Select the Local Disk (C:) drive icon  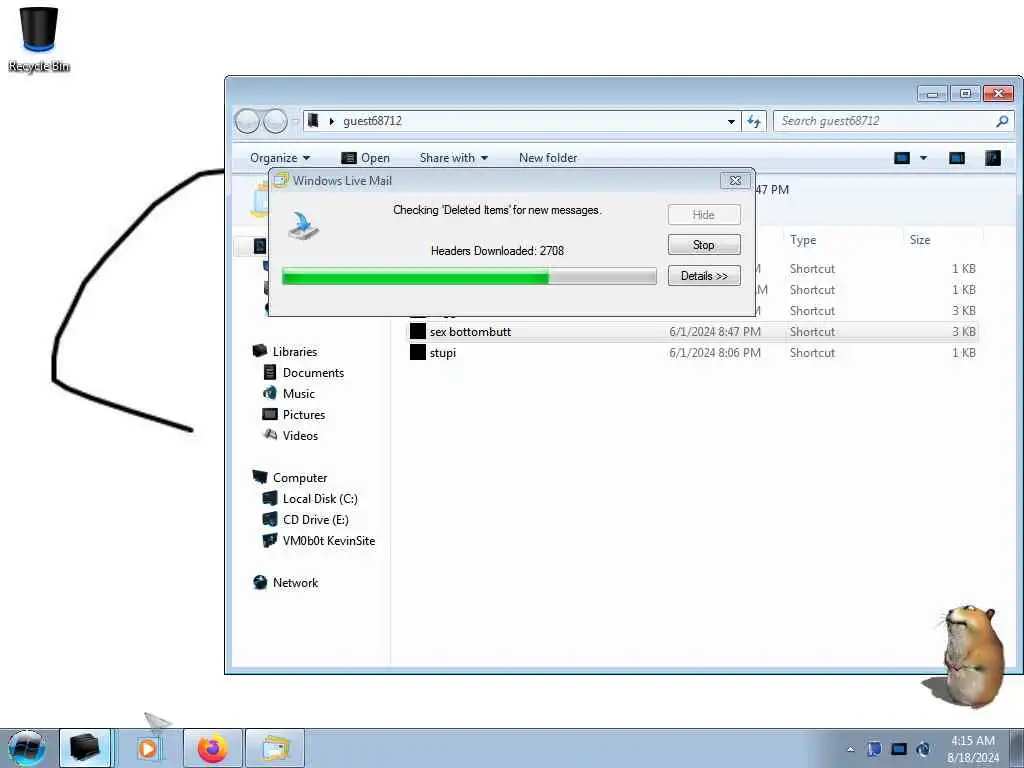(269, 498)
